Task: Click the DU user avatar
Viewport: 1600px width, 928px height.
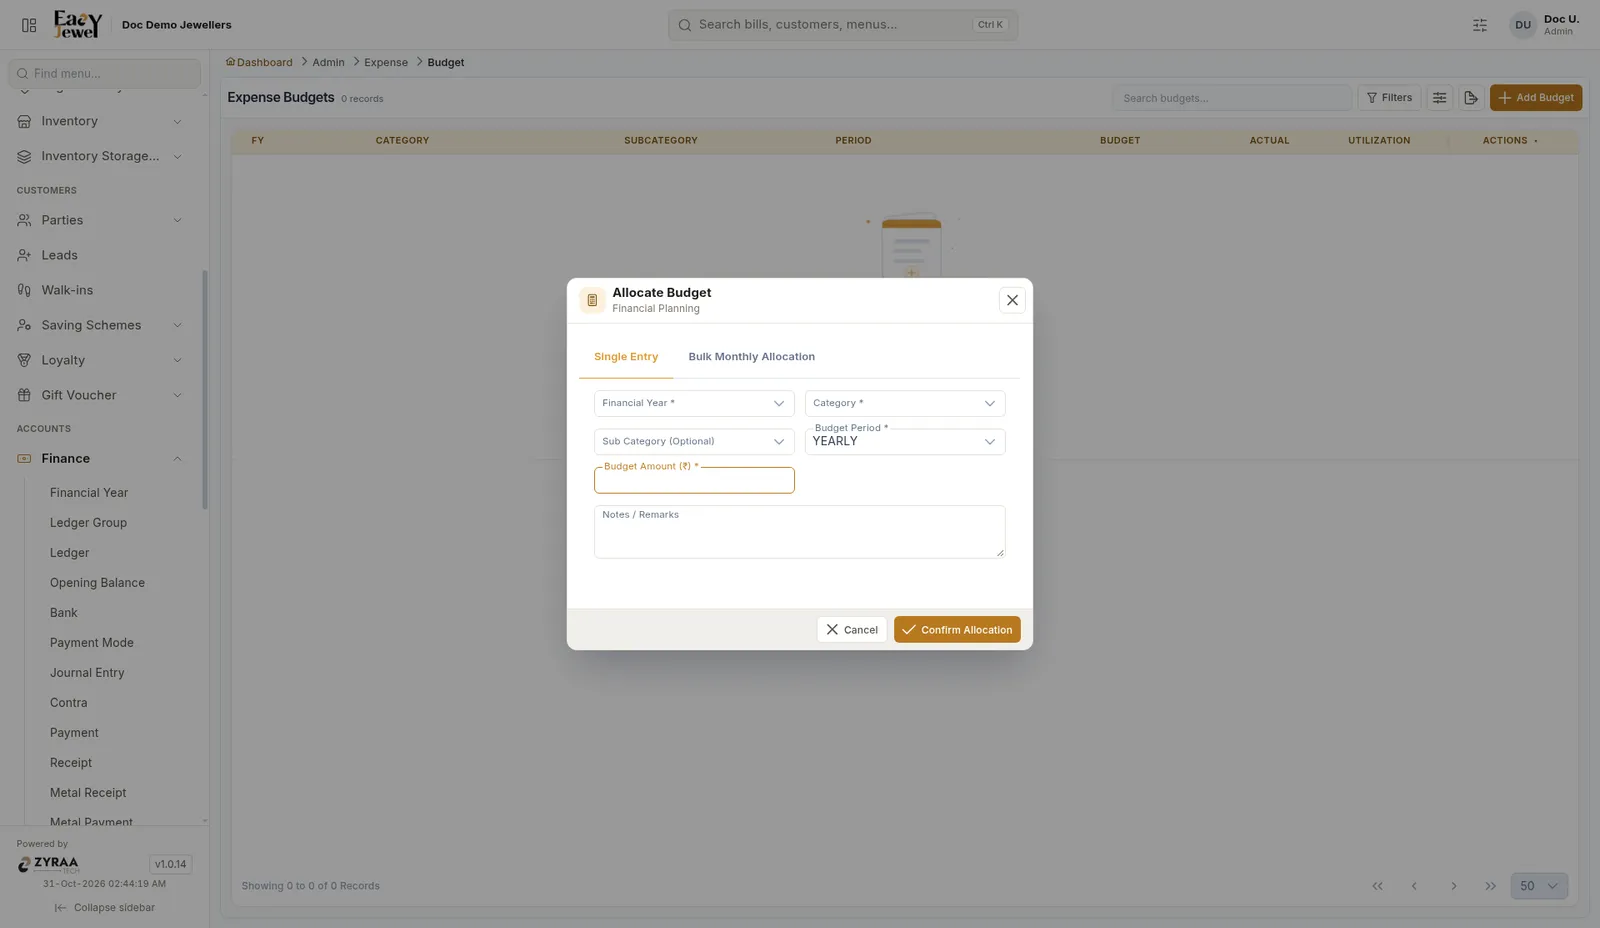Action: [x=1523, y=25]
